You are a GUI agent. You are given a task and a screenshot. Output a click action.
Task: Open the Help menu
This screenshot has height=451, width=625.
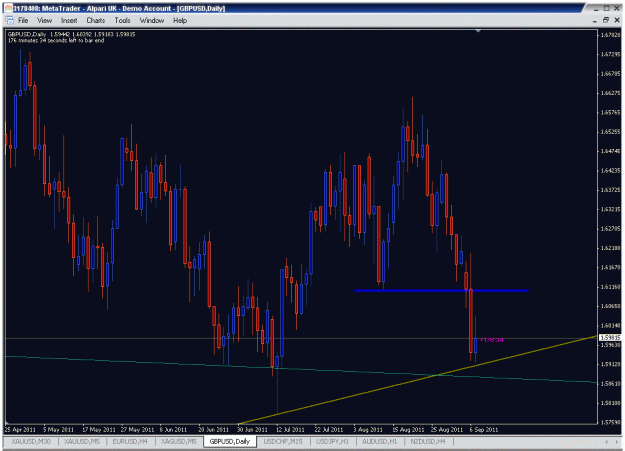180,20
